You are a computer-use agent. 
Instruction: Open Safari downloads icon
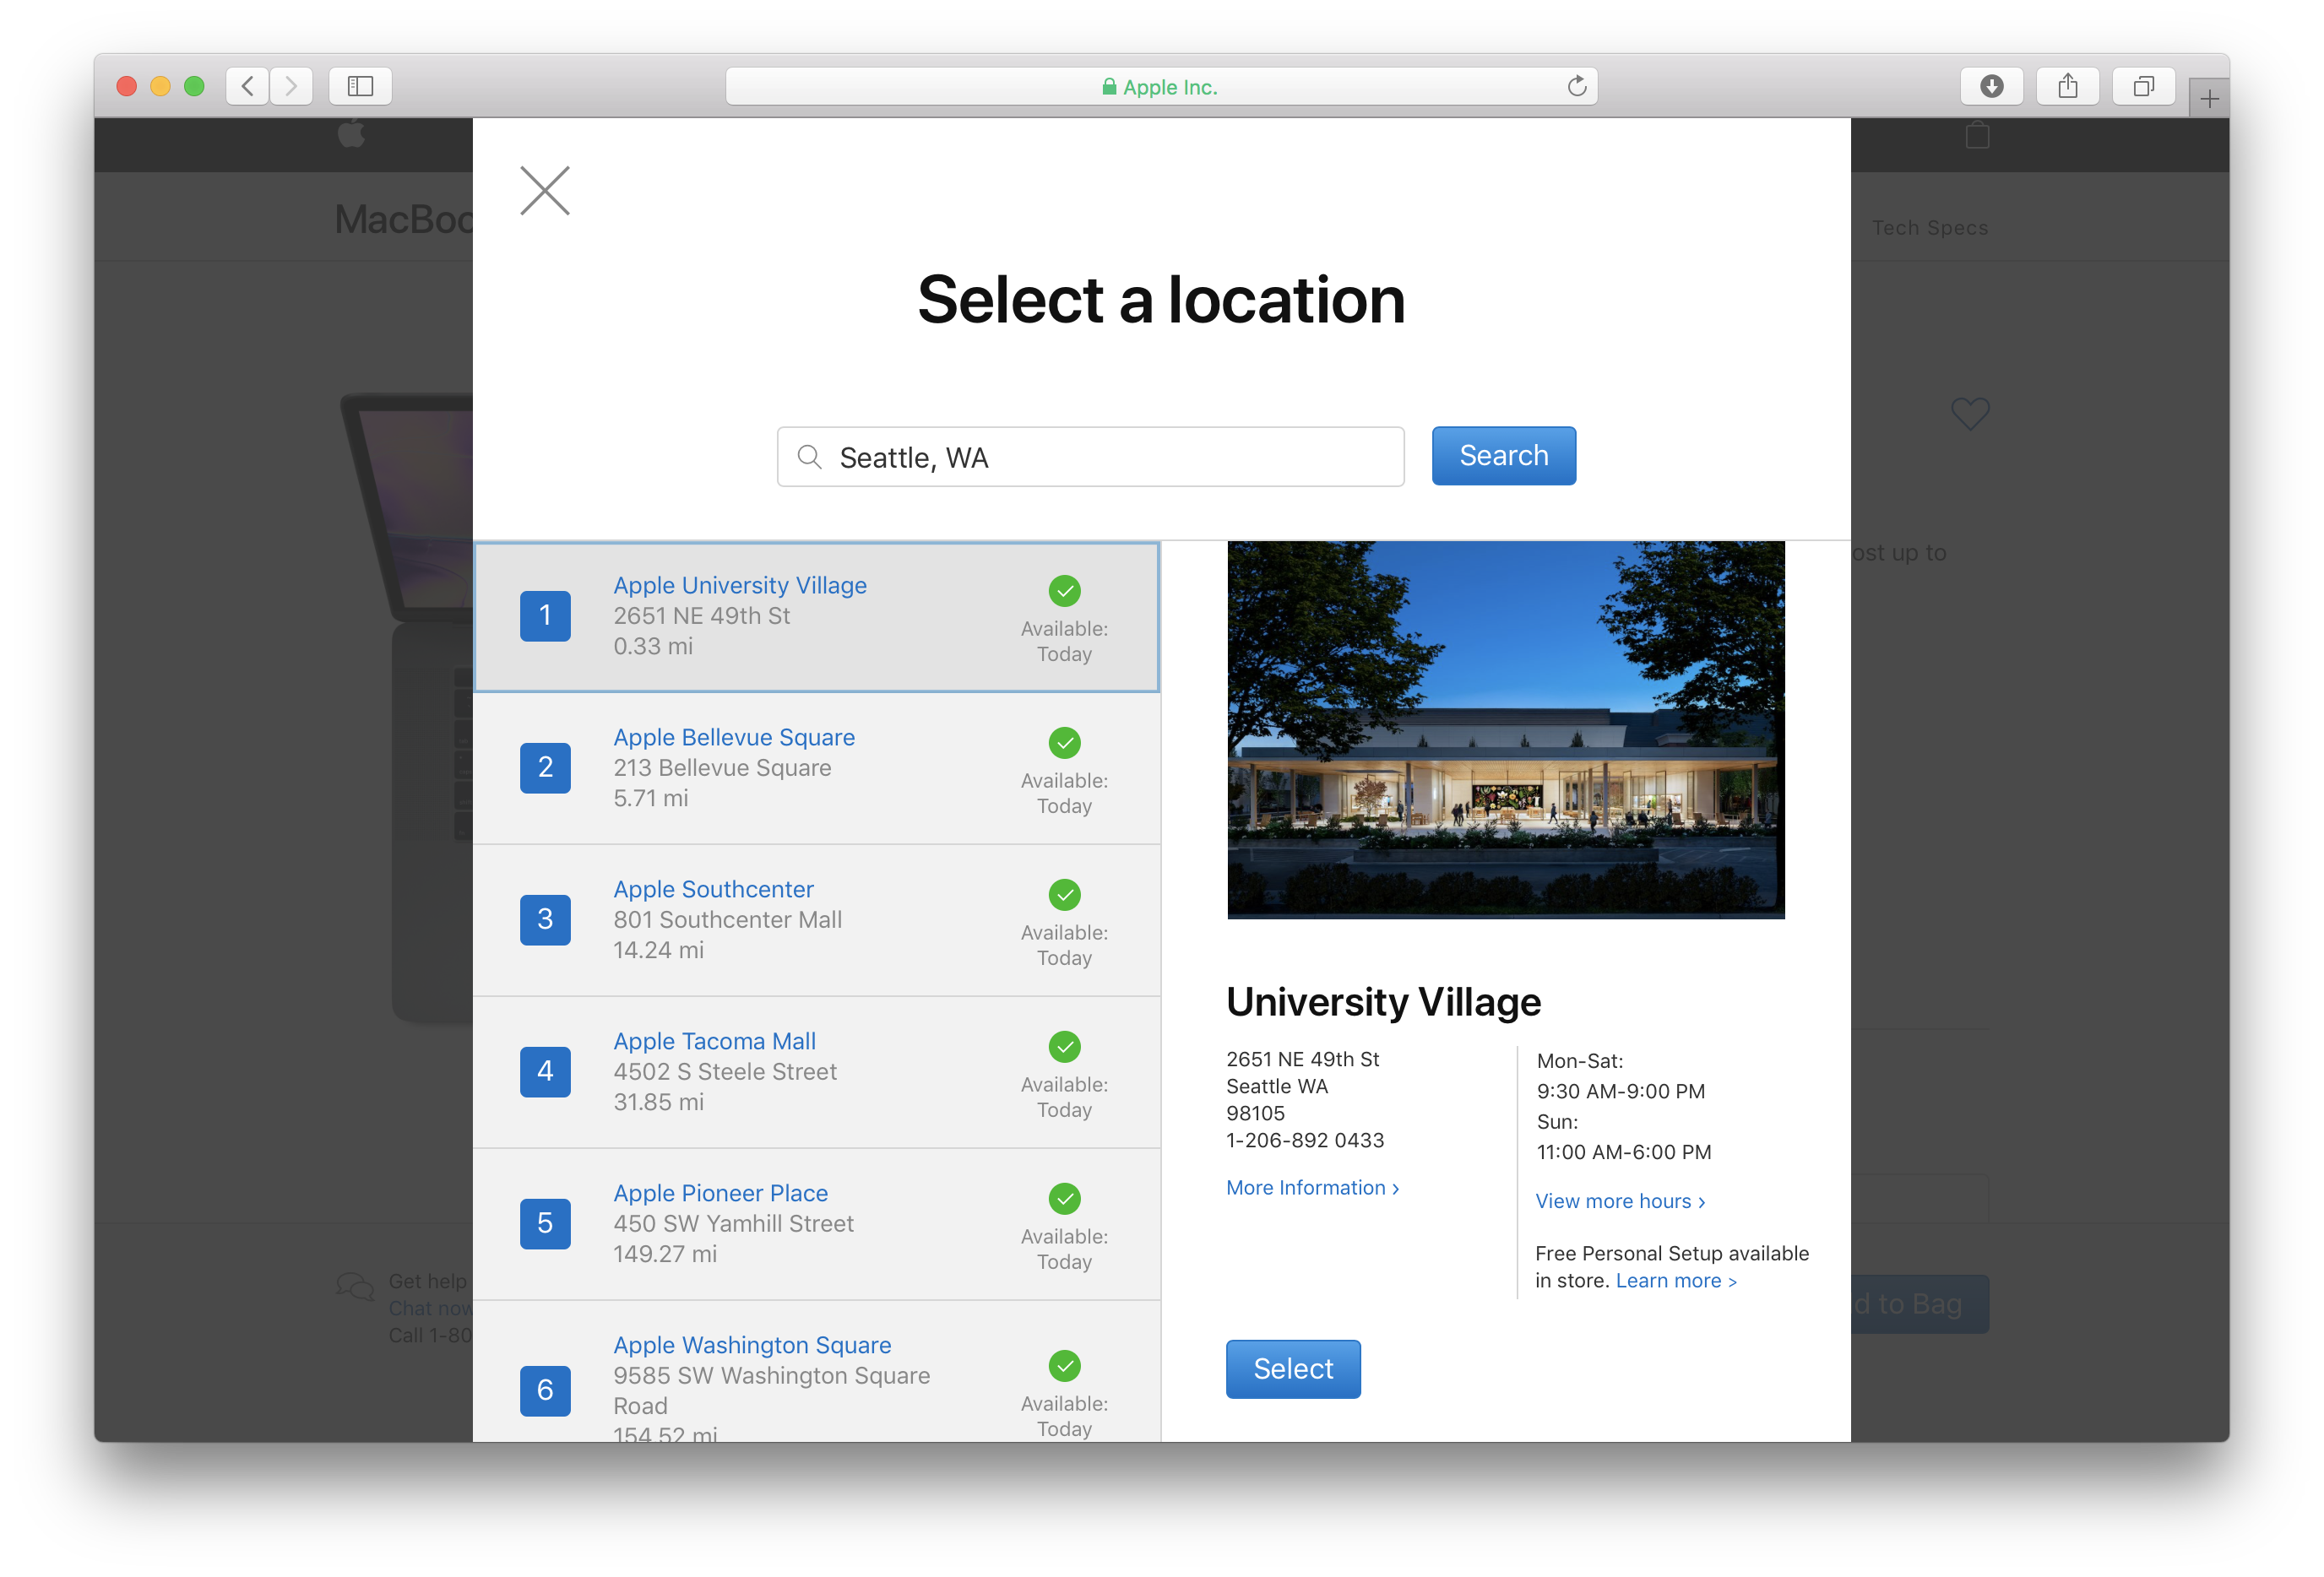1991,86
